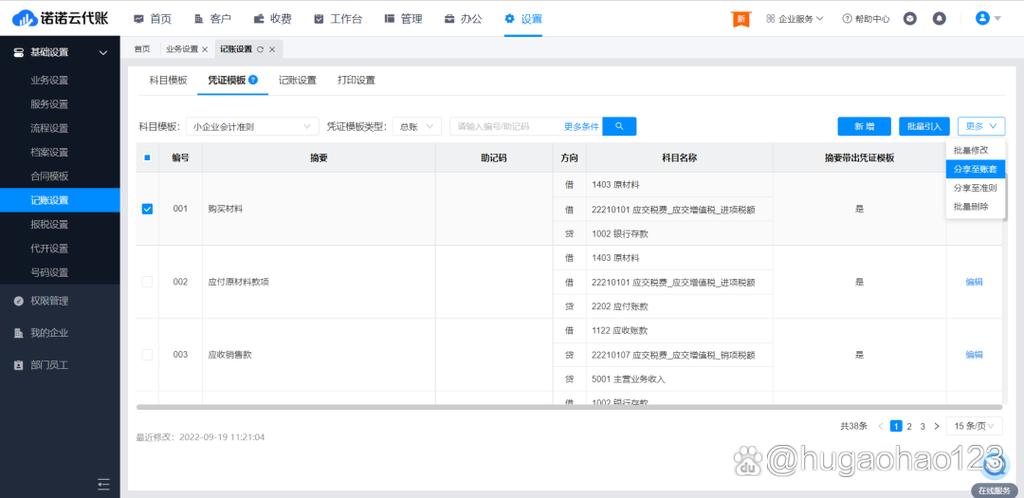Switch to the 科目模板 tab
Screen dimensions: 1024x498
(x=168, y=80)
